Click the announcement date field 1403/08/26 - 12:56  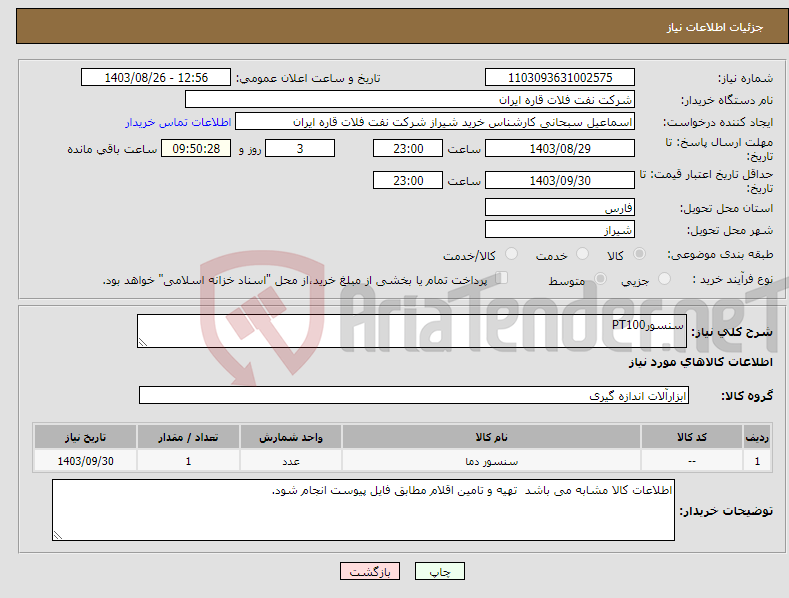pyautogui.click(x=156, y=78)
